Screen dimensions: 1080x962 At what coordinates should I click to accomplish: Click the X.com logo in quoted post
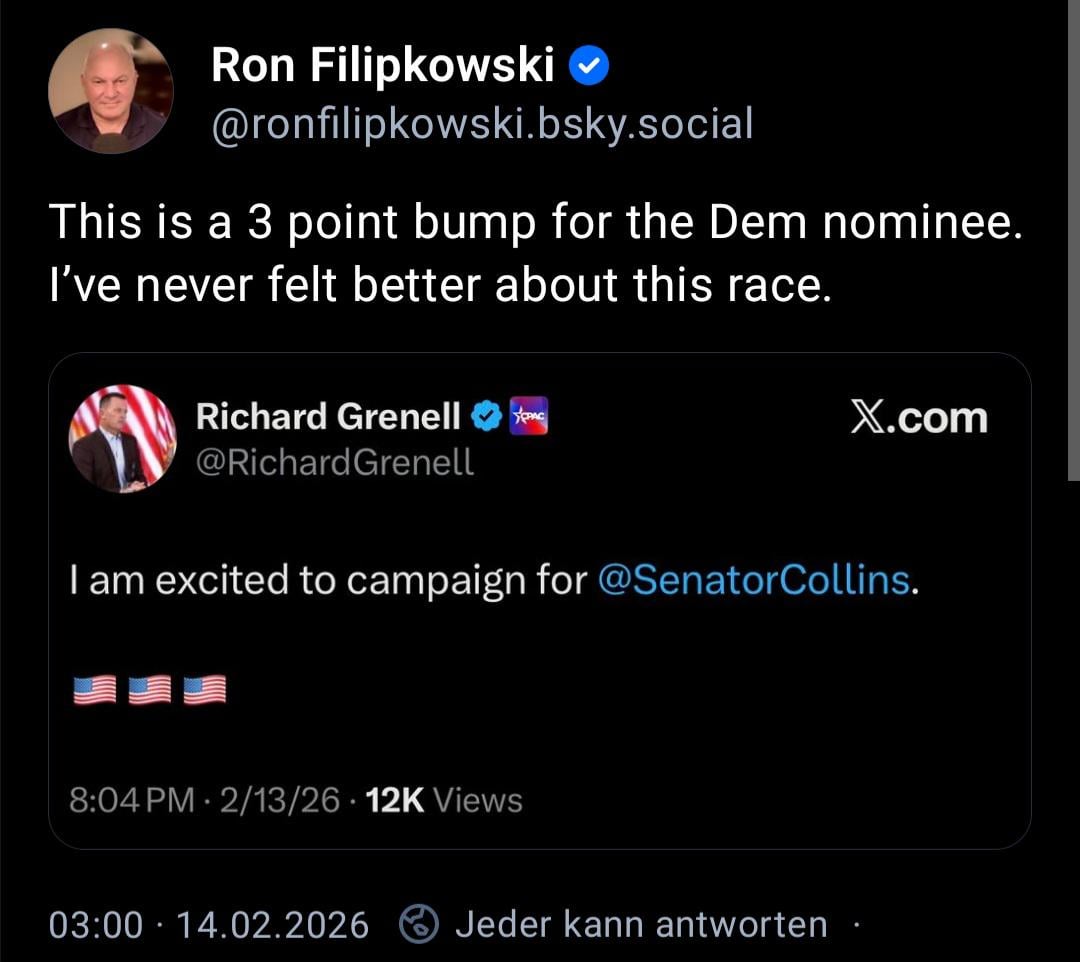[918, 417]
